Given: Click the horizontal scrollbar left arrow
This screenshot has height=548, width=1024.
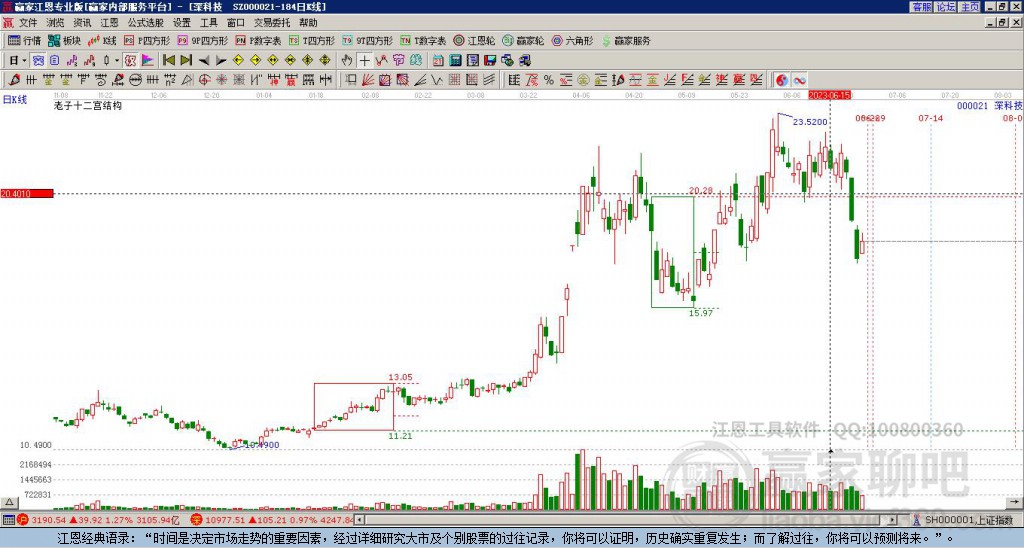Looking at the screenshot, I should [359, 520].
